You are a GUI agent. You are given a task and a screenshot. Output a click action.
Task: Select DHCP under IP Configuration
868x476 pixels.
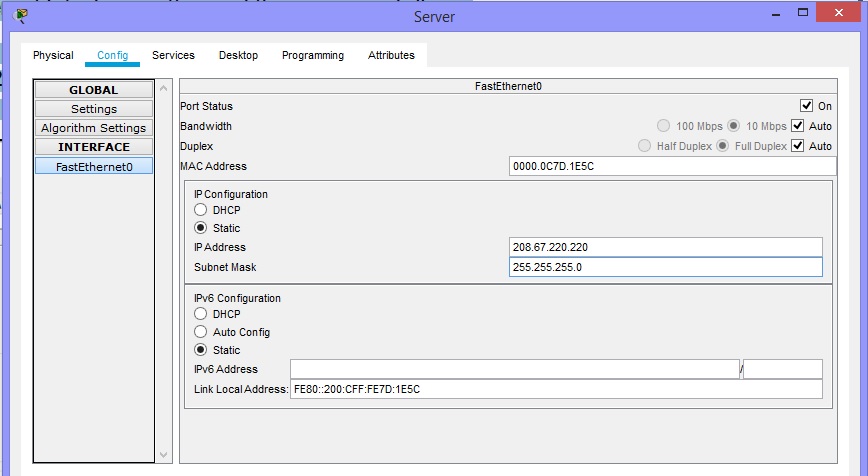click(x=201, y=210)
